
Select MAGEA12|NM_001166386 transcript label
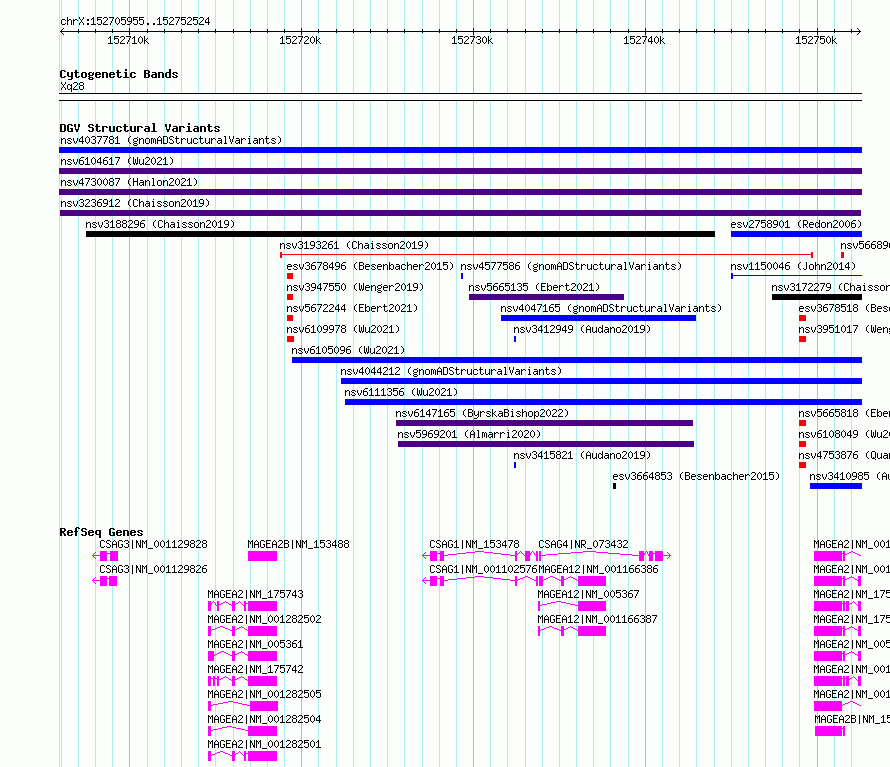point(598,569)
